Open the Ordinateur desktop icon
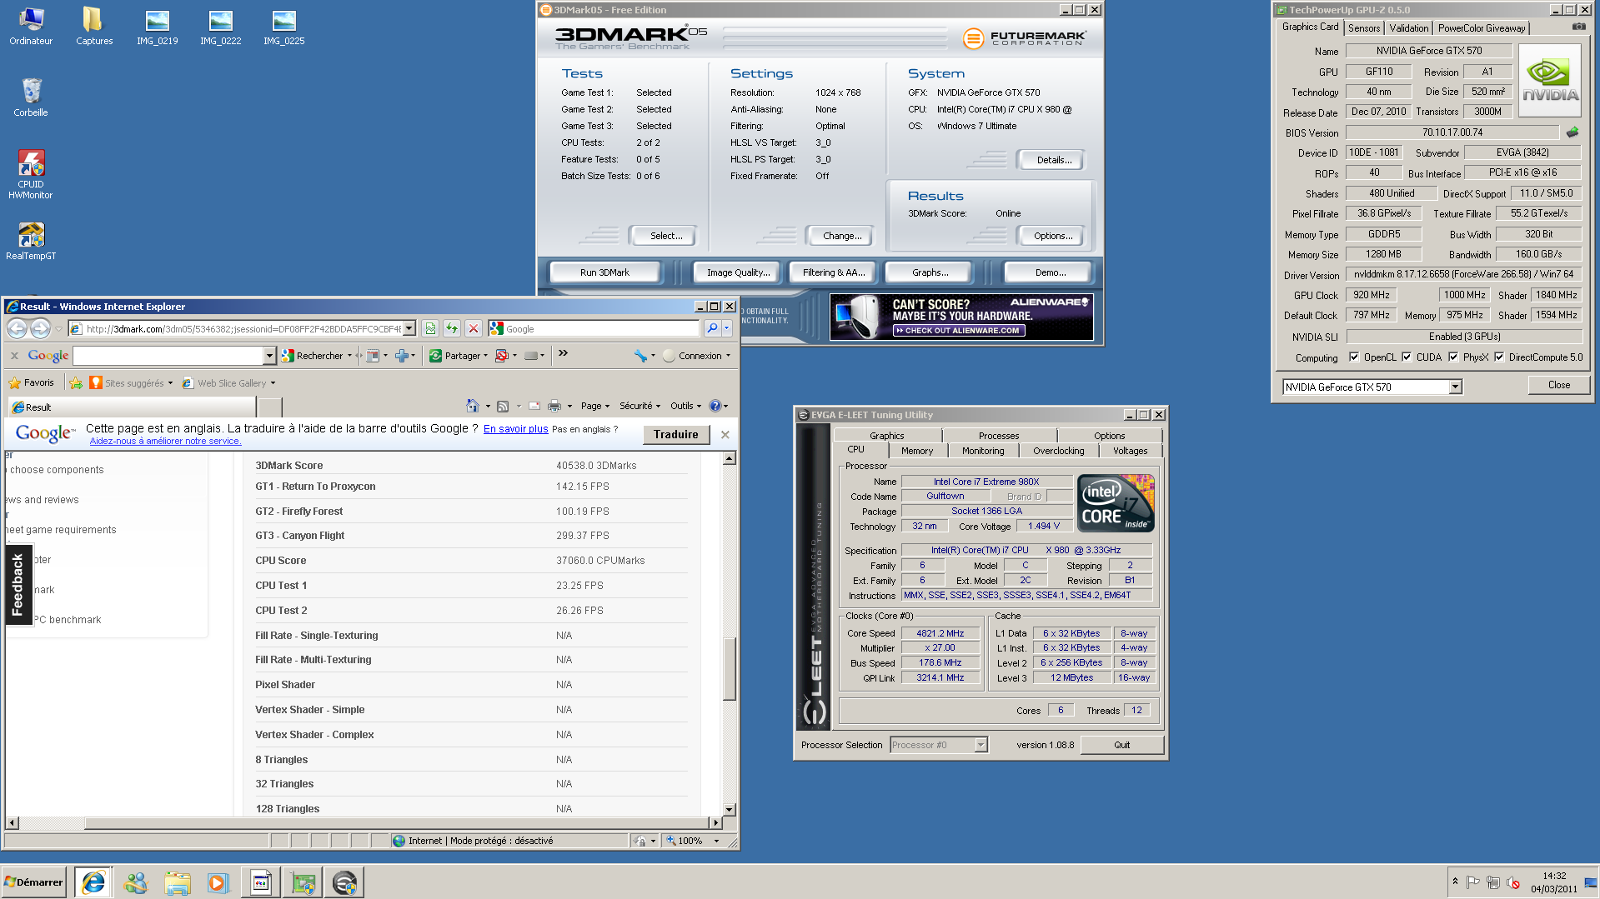The width and height of the screenshot is (1600, 899). (x=31, y=26)
